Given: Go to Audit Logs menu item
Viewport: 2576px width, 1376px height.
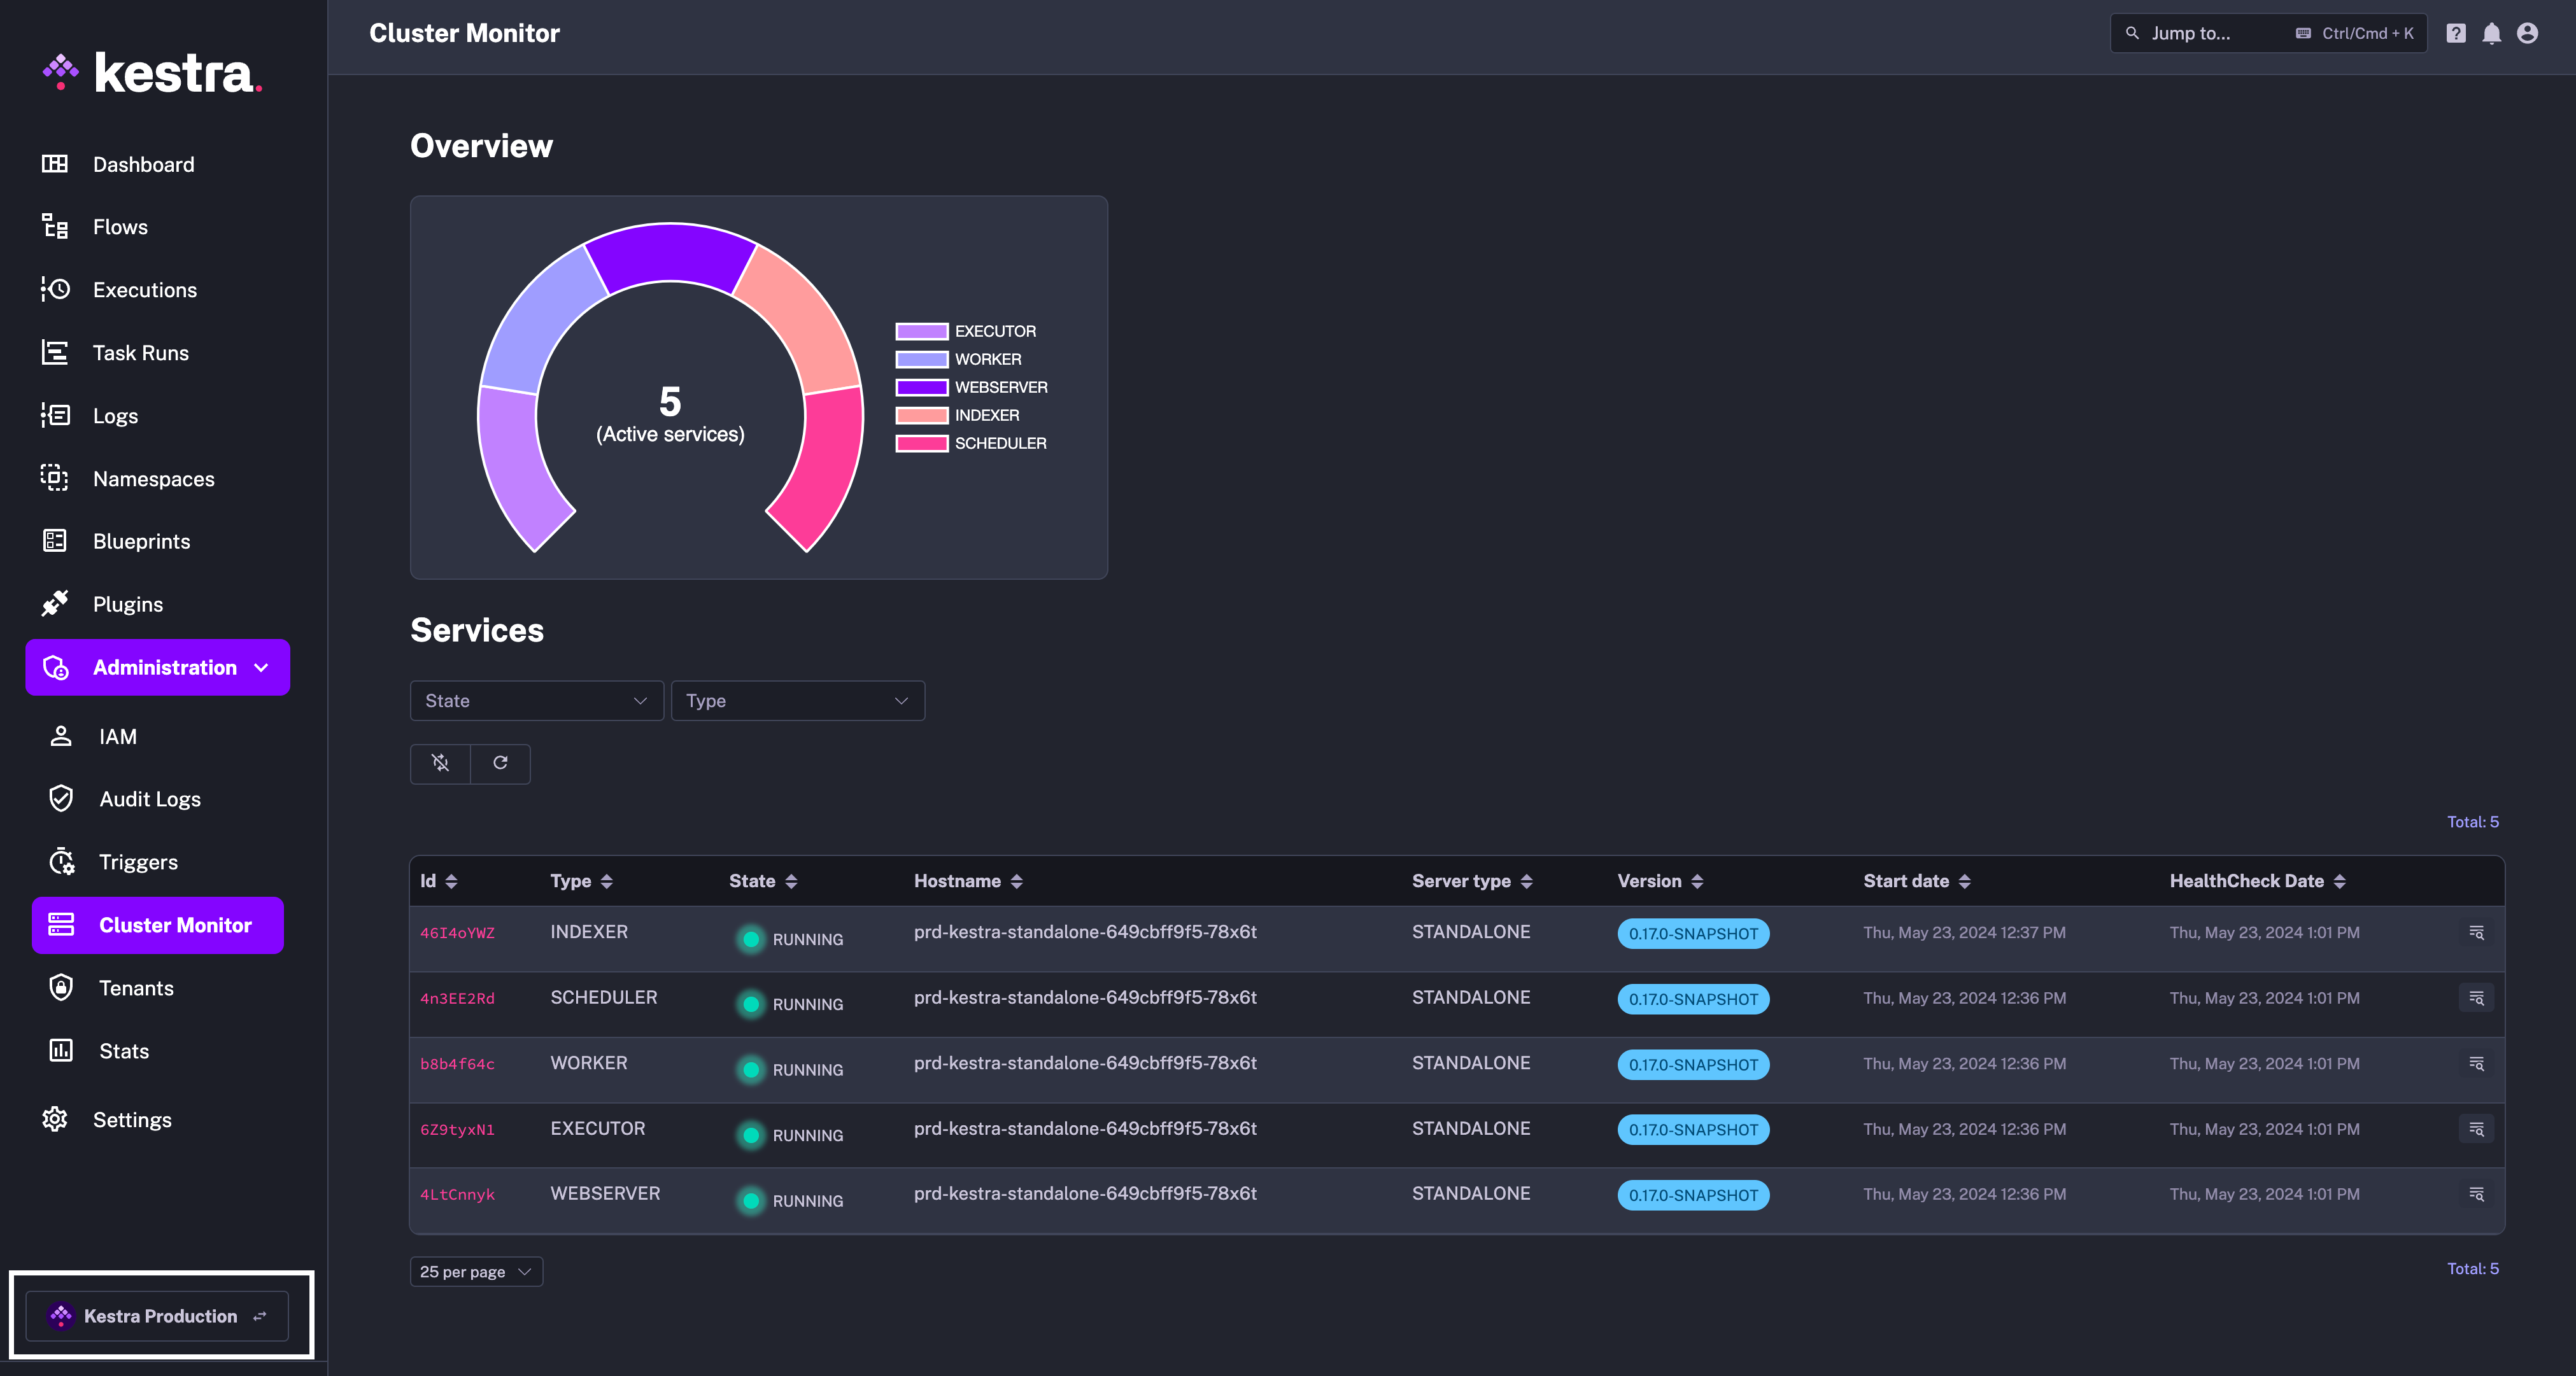Looking at the screenshot, I should [x=150, y=798].
